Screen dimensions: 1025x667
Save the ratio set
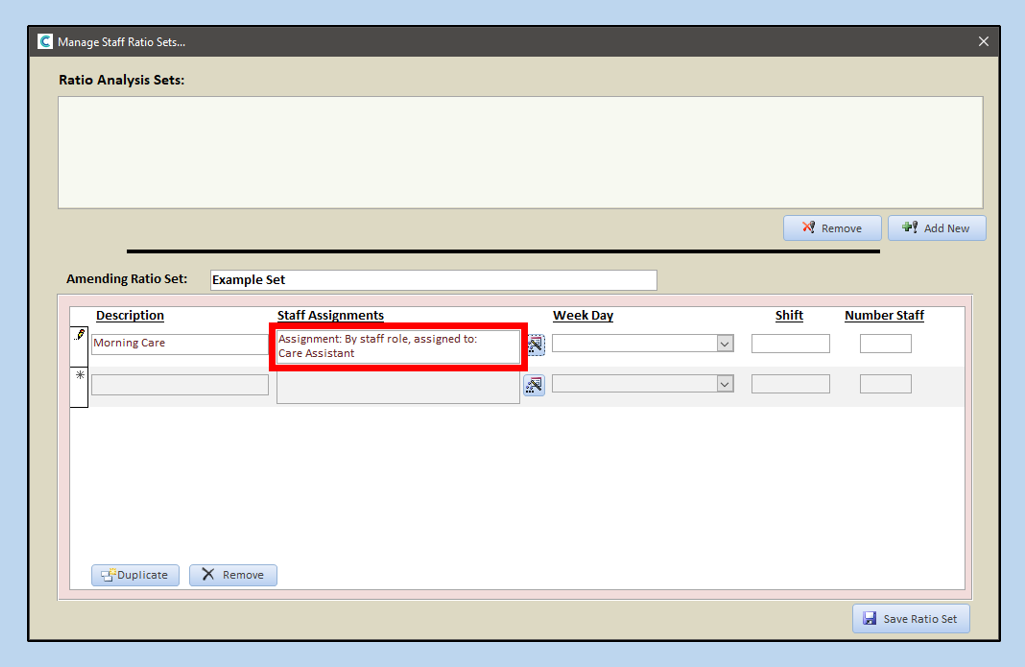(x=910, y=619)
